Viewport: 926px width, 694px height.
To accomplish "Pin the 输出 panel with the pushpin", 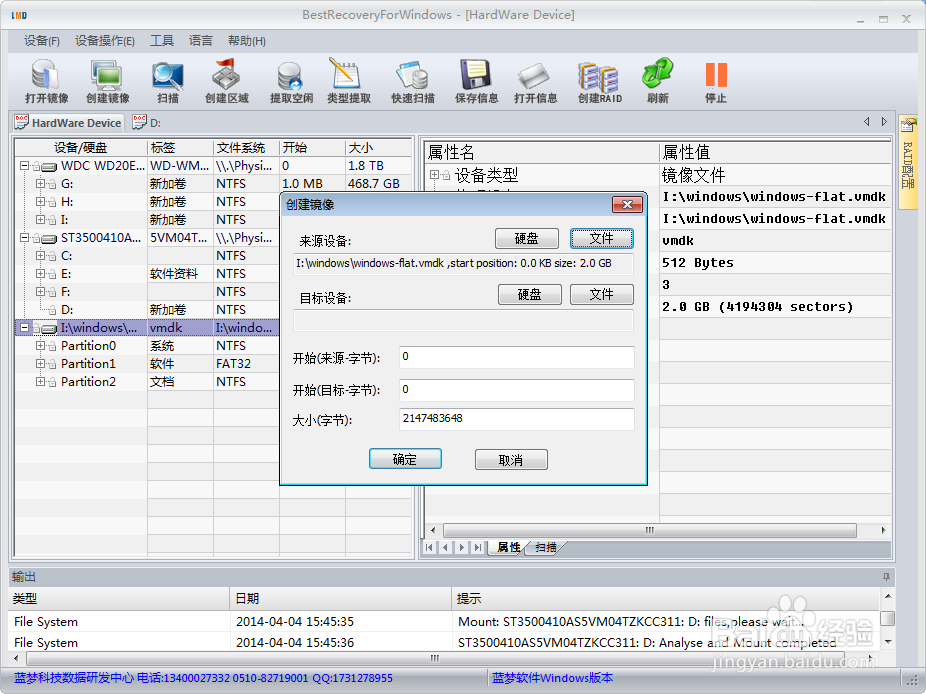I will pyautogui.click(x=886, y=576).
